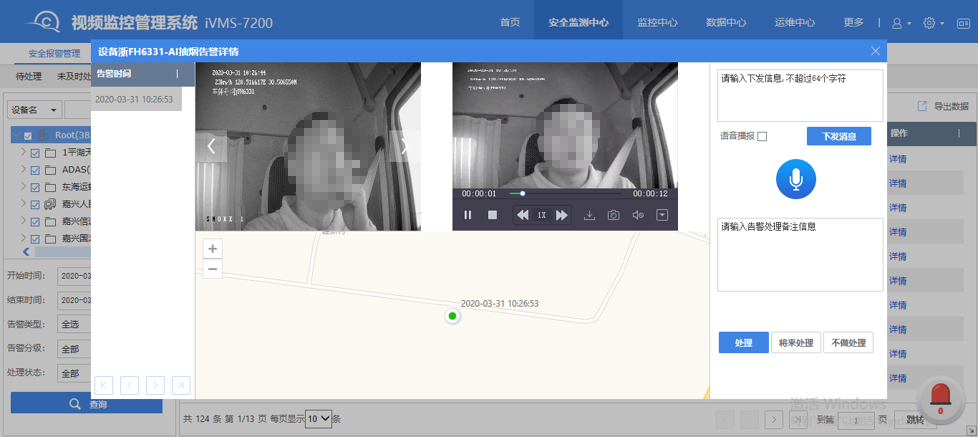Expand the 嘉兴人 tree node
The width and height of the screenshot is (978, 437).
(x=23, y=203)
